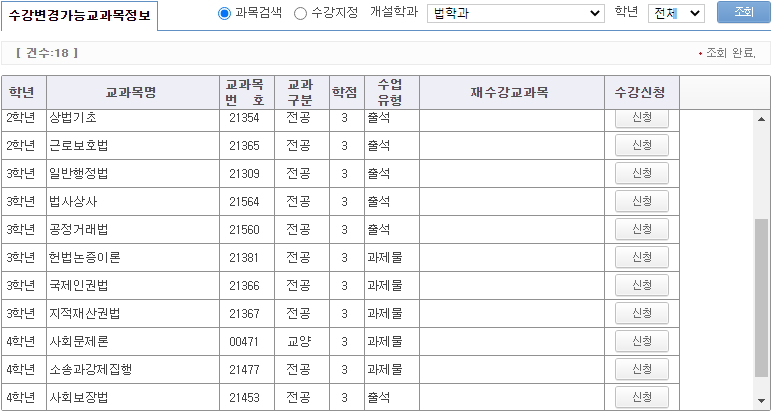
Task: Click the 건수:18 result count
Action: click(x=47, y=53)
